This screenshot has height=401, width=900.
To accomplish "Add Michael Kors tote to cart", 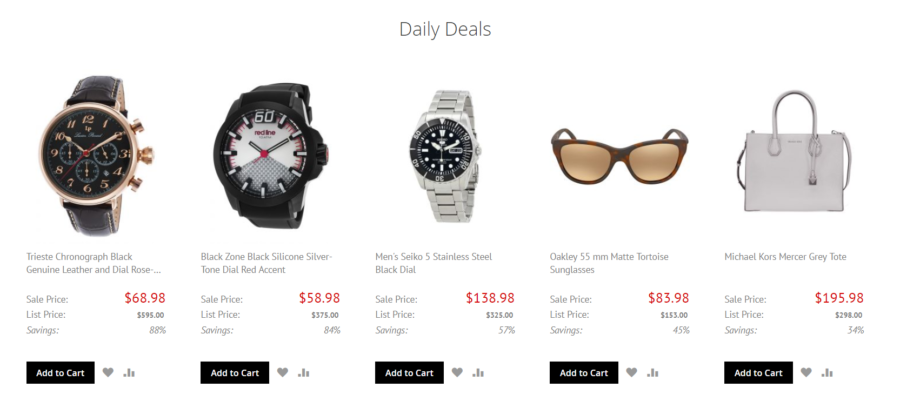I will 758,372.
